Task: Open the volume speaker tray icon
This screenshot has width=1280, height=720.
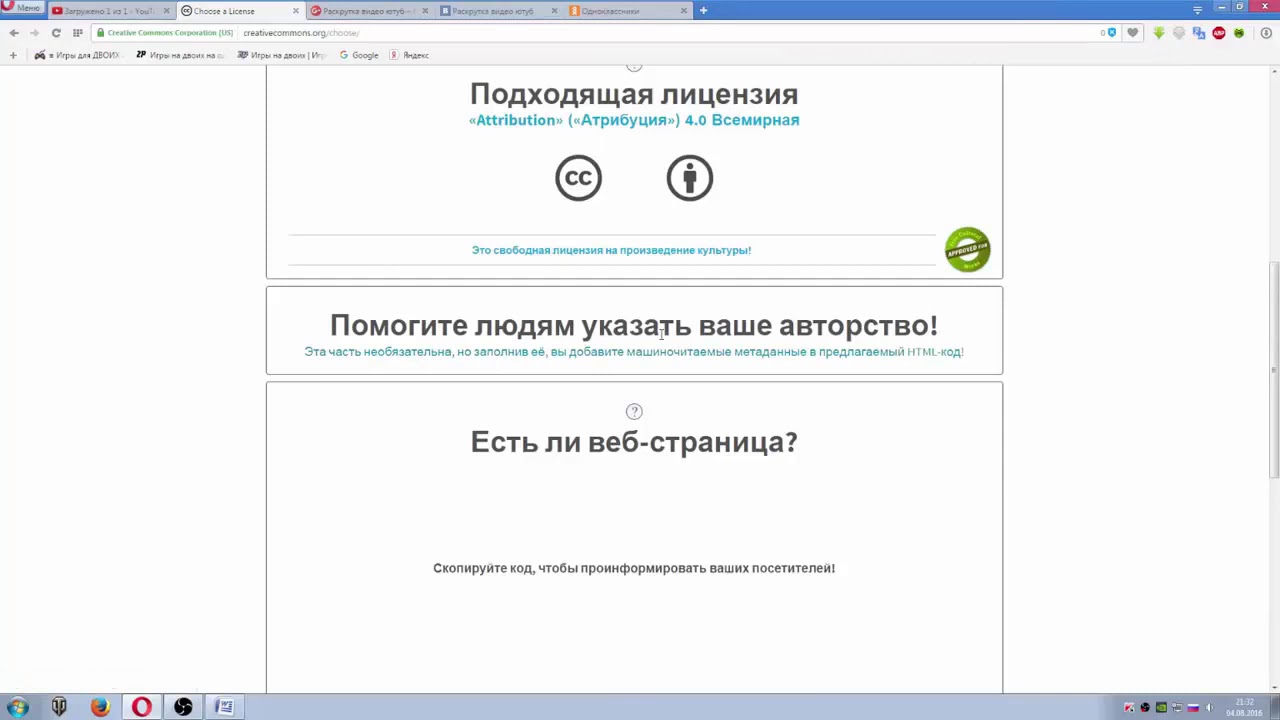Action: (1209, 708)
